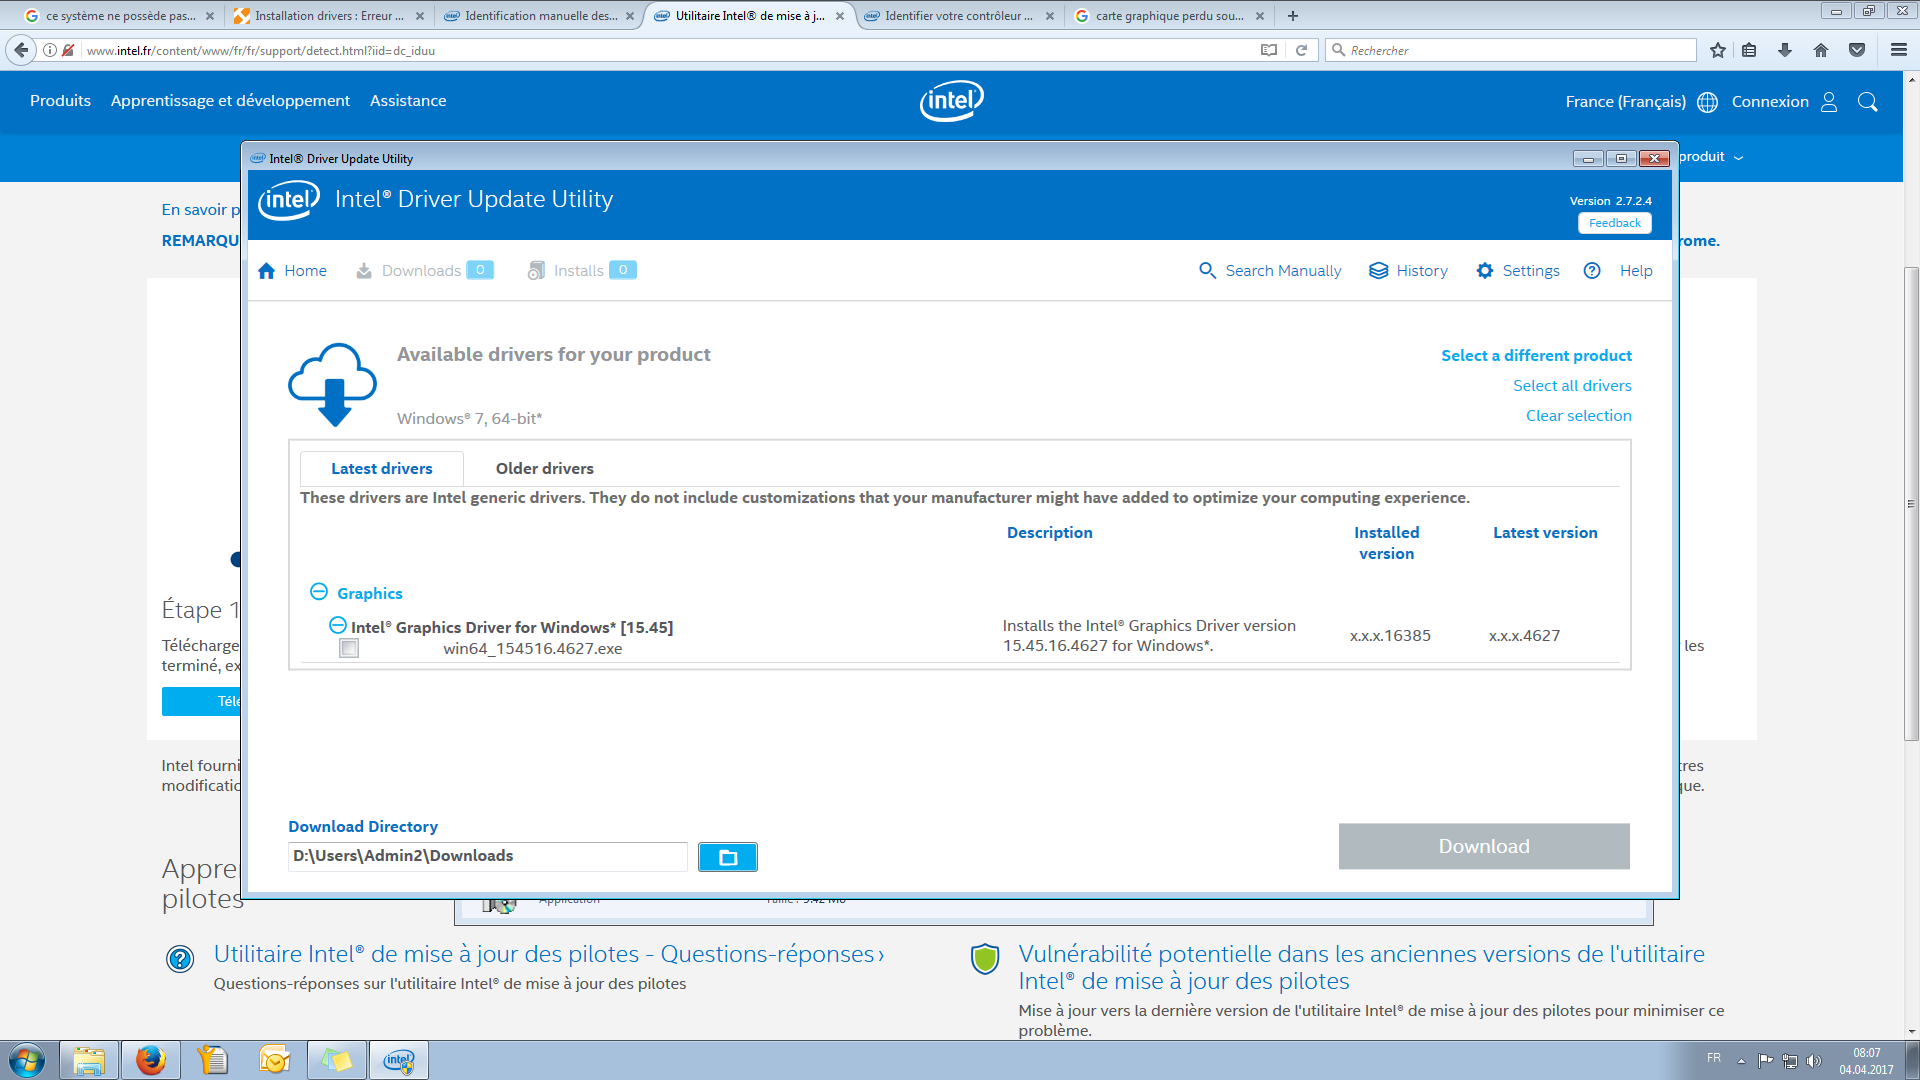Switch to 'Installation drivers : Erreur' tab
The height and width of the screenshot is (1080, 1920).
328,16
